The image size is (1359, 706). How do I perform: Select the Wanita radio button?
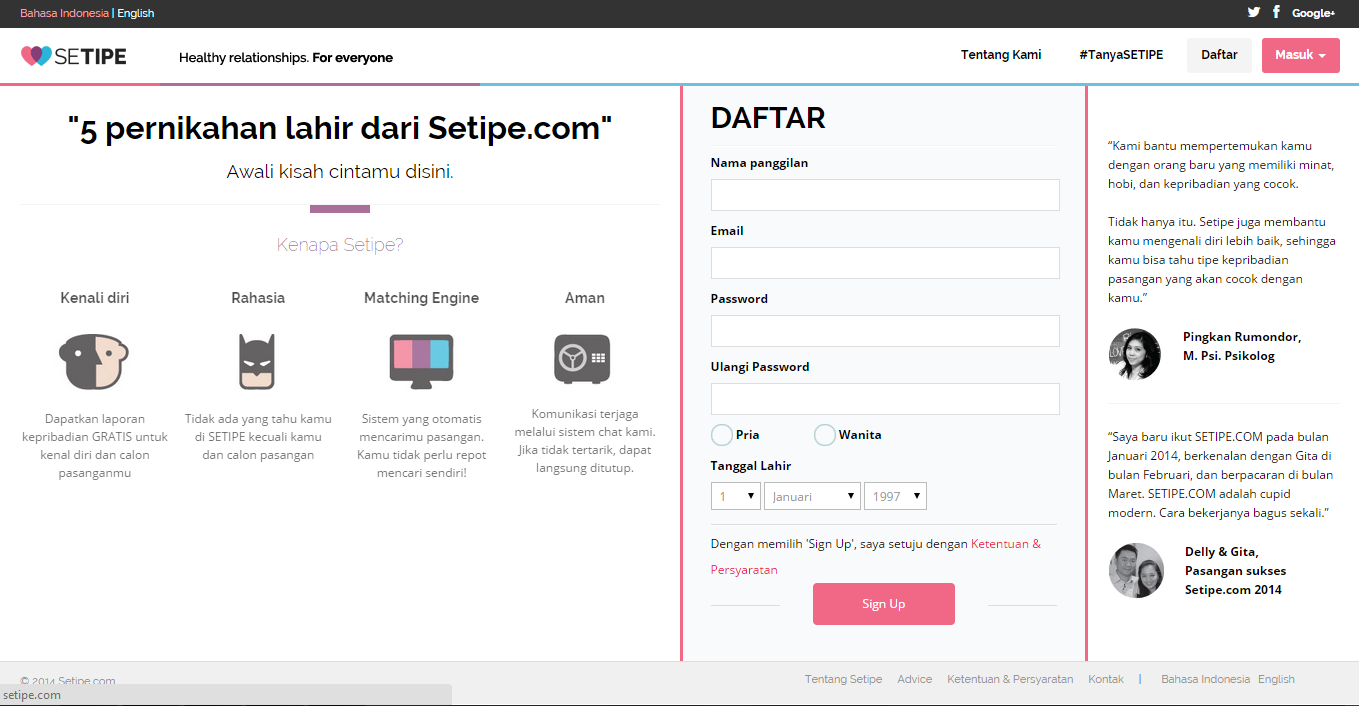point(825,435)
